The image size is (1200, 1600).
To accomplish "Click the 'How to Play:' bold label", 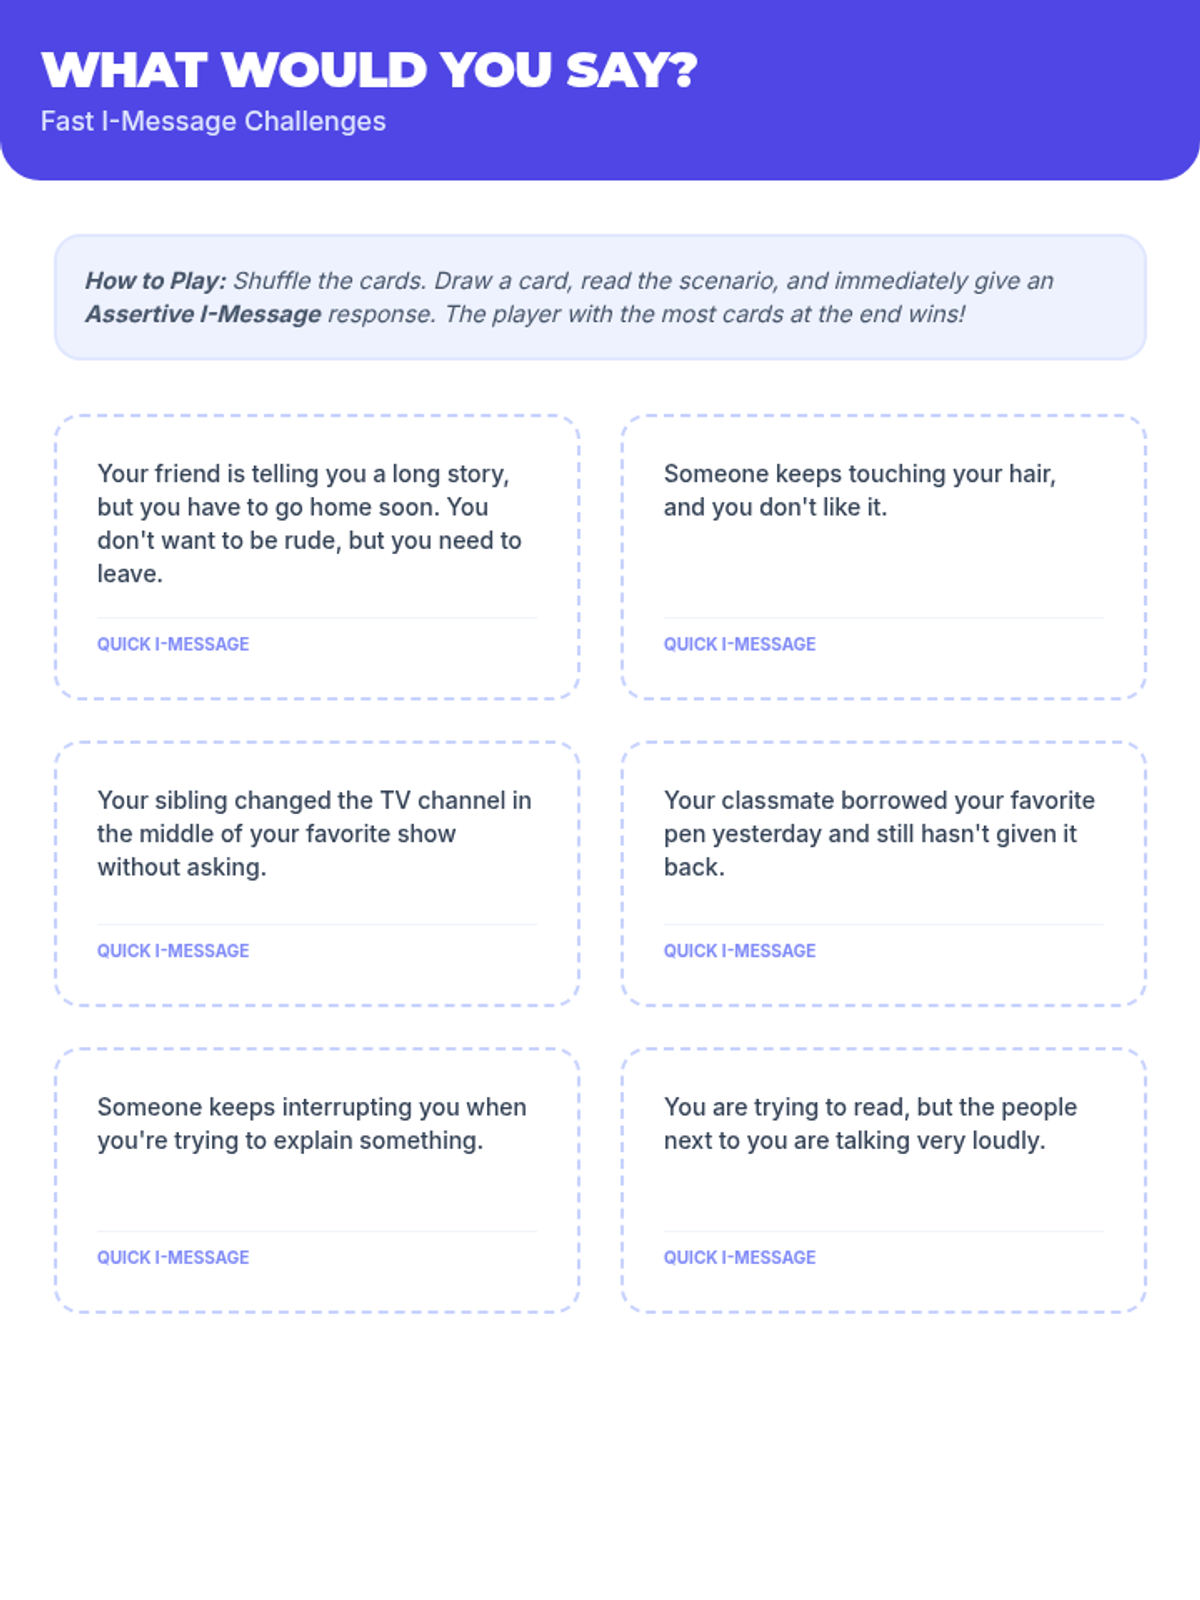I will pos(156,281).
